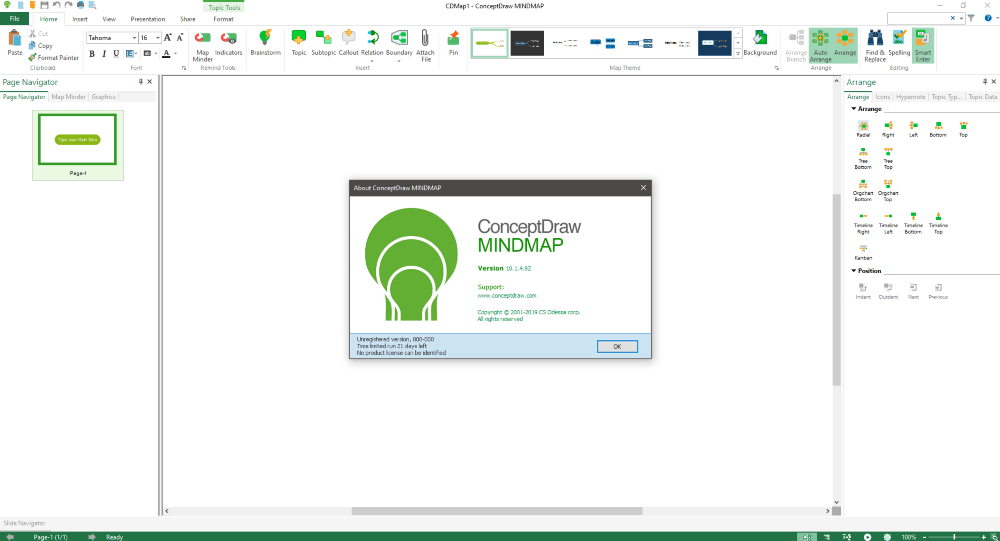Toggle Bold formatting
1000x541 pixels.
tap(92, 54)
